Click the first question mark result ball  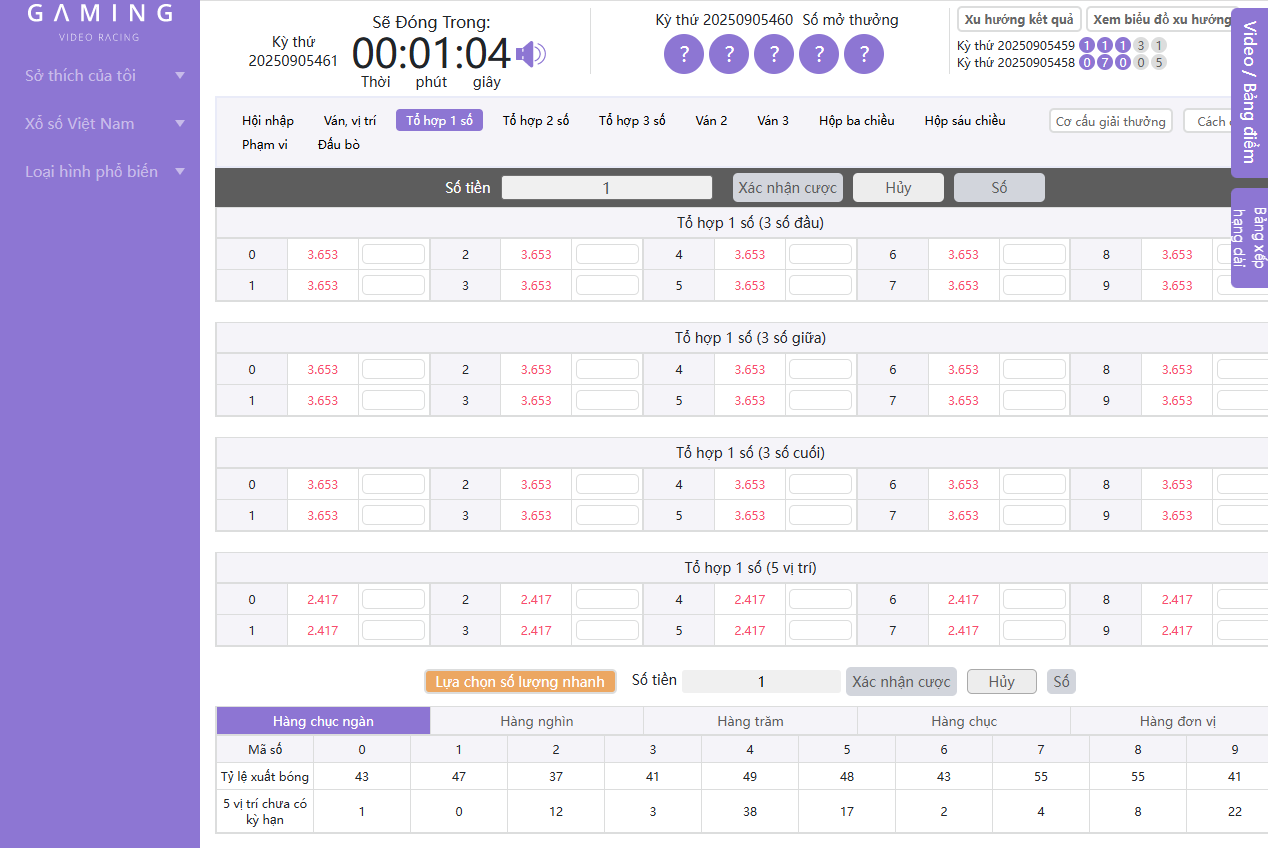tap(684, 54)
